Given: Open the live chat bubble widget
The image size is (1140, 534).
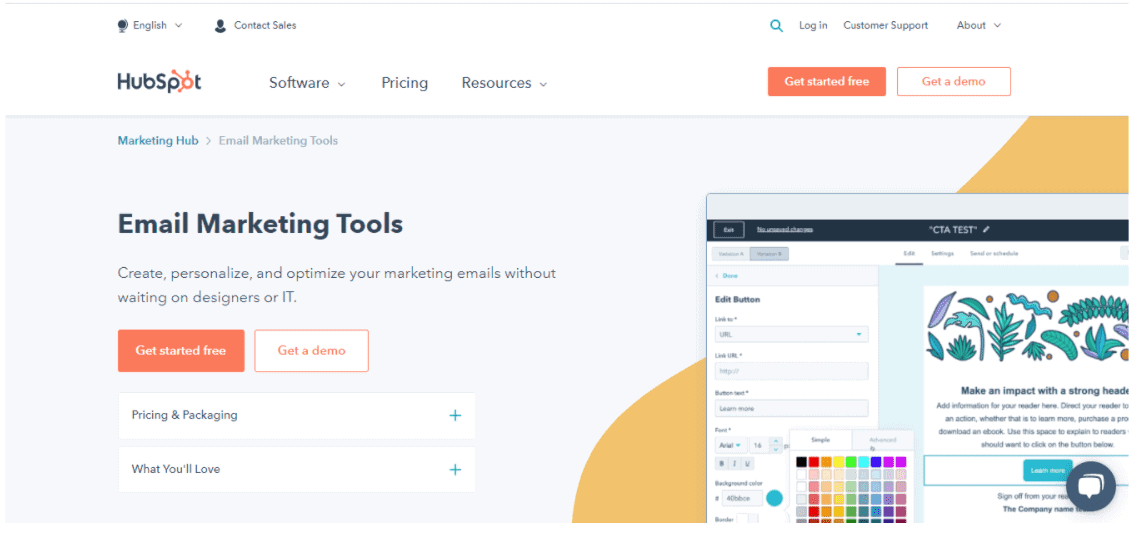Looking at the screenshot, I should (x=1090, y=486).
